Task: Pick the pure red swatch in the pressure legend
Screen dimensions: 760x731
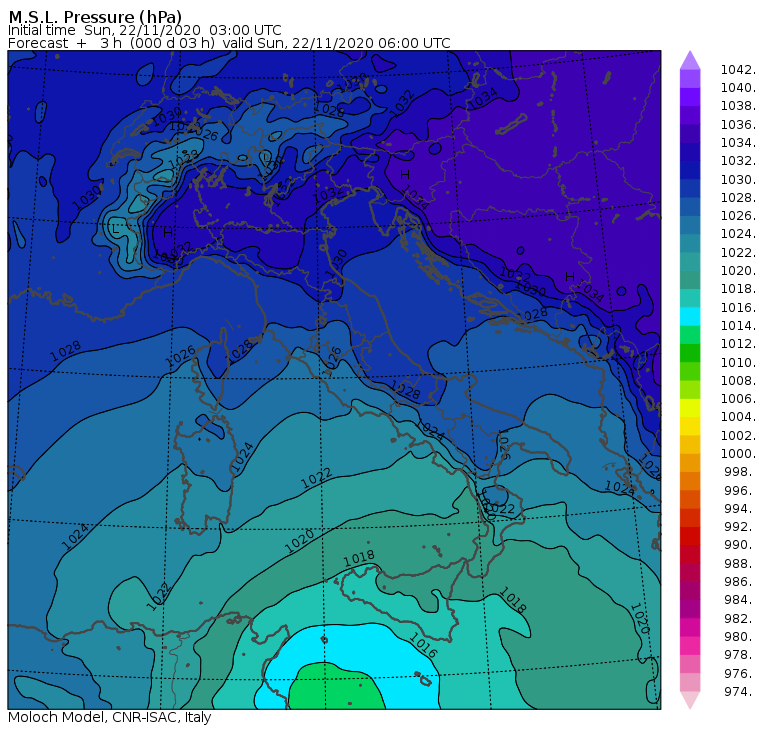Action: [x=690, y=536]
